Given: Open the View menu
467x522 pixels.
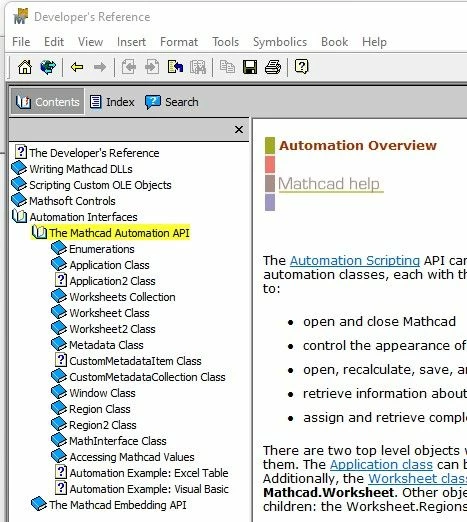Looking at the screenshot, I should [x=90, y=42].
